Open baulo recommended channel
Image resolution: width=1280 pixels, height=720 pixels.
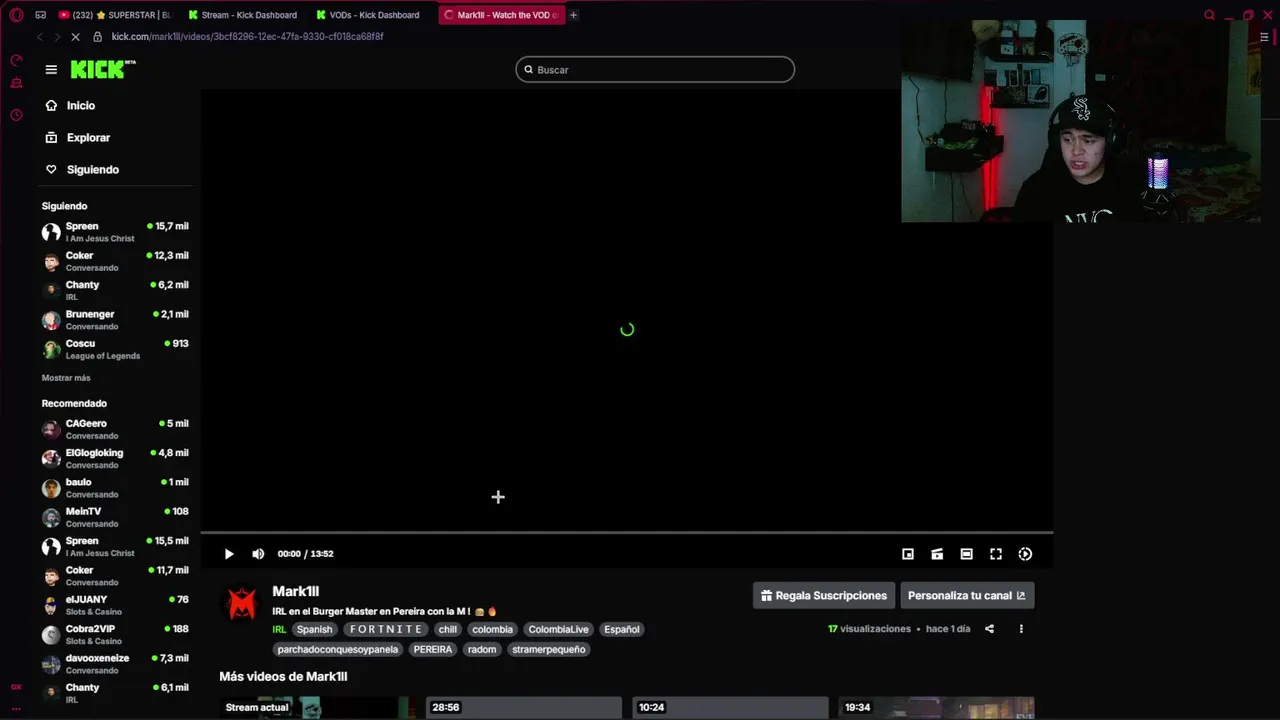click(115, 488)
